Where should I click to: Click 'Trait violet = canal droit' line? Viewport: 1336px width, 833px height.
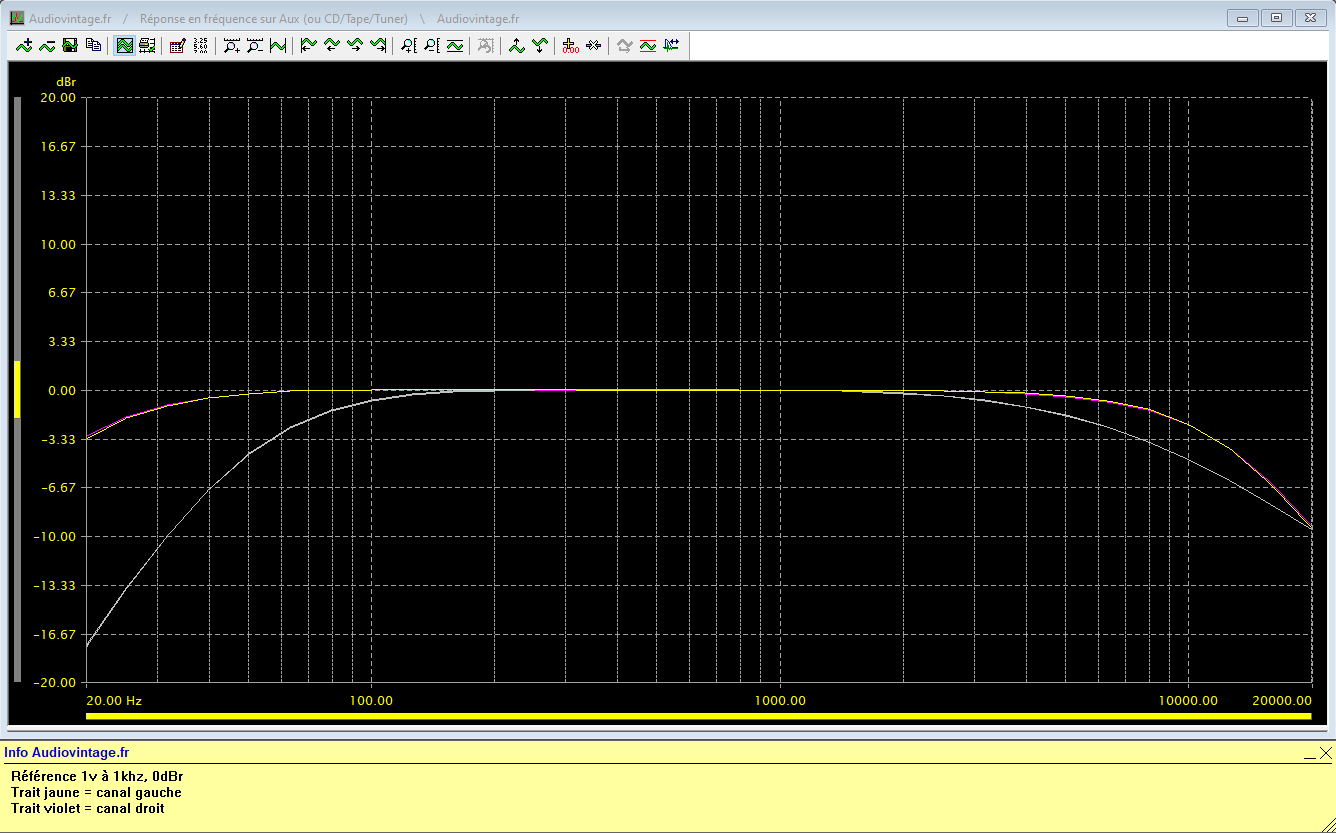click(x=88, y=808)
